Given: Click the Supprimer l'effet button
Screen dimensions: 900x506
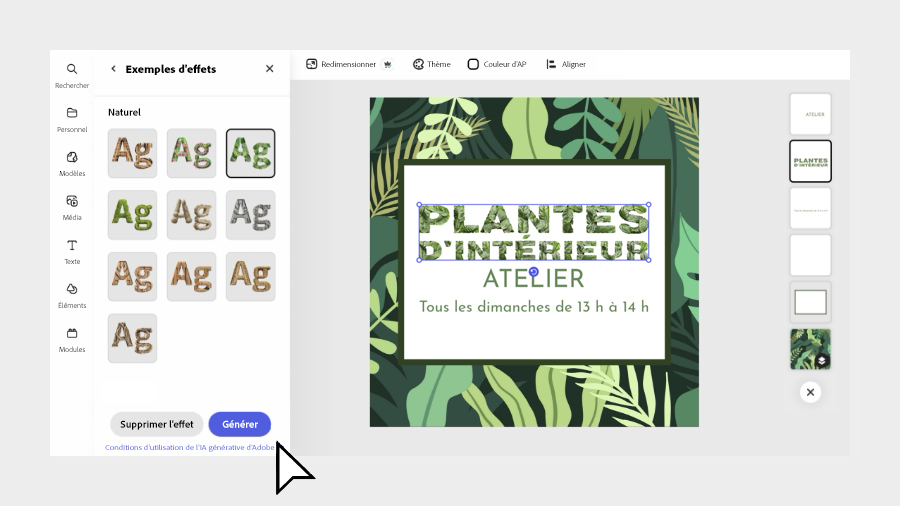Looking at the screenshot, I should pyautogui.click(x=156, y=424).
